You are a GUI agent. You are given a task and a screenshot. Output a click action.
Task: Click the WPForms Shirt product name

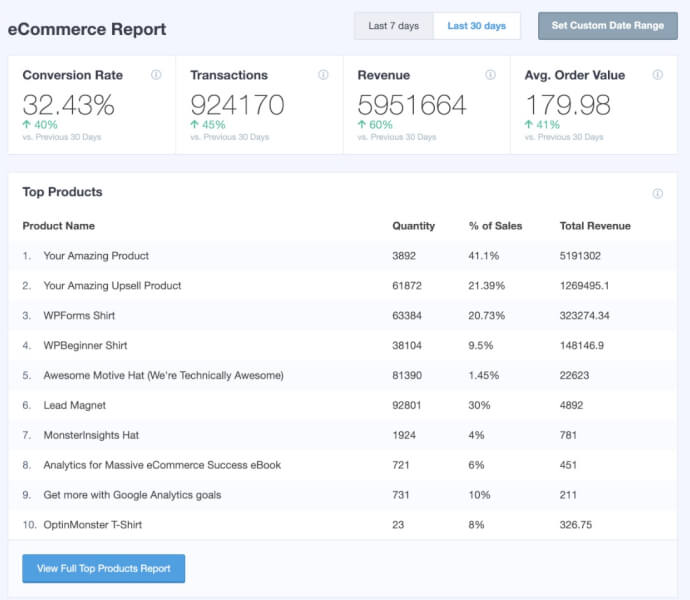(79, 316)
